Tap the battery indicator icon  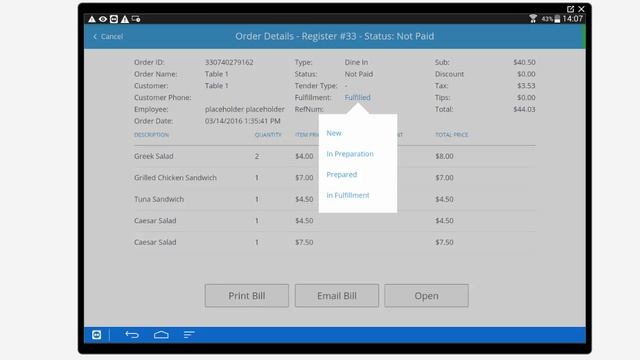pos(557,19)
